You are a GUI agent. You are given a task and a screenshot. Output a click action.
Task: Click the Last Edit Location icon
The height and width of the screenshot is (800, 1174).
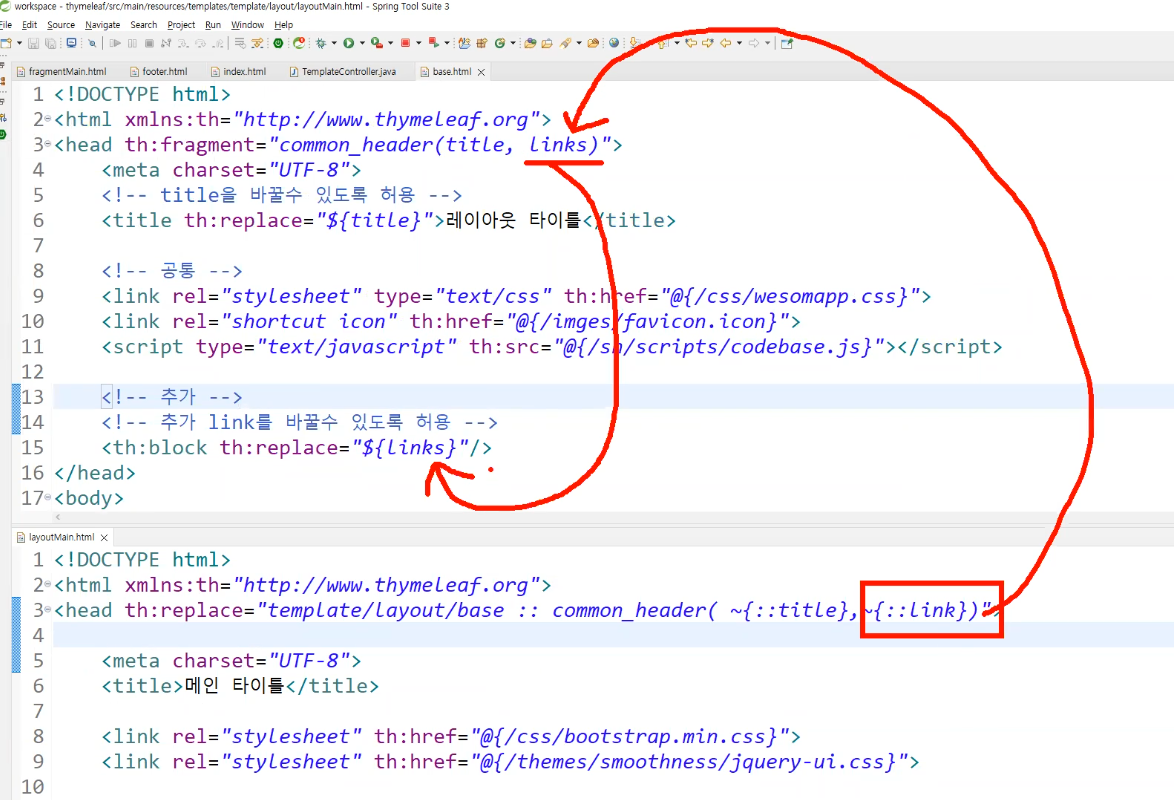pos(691,43)
